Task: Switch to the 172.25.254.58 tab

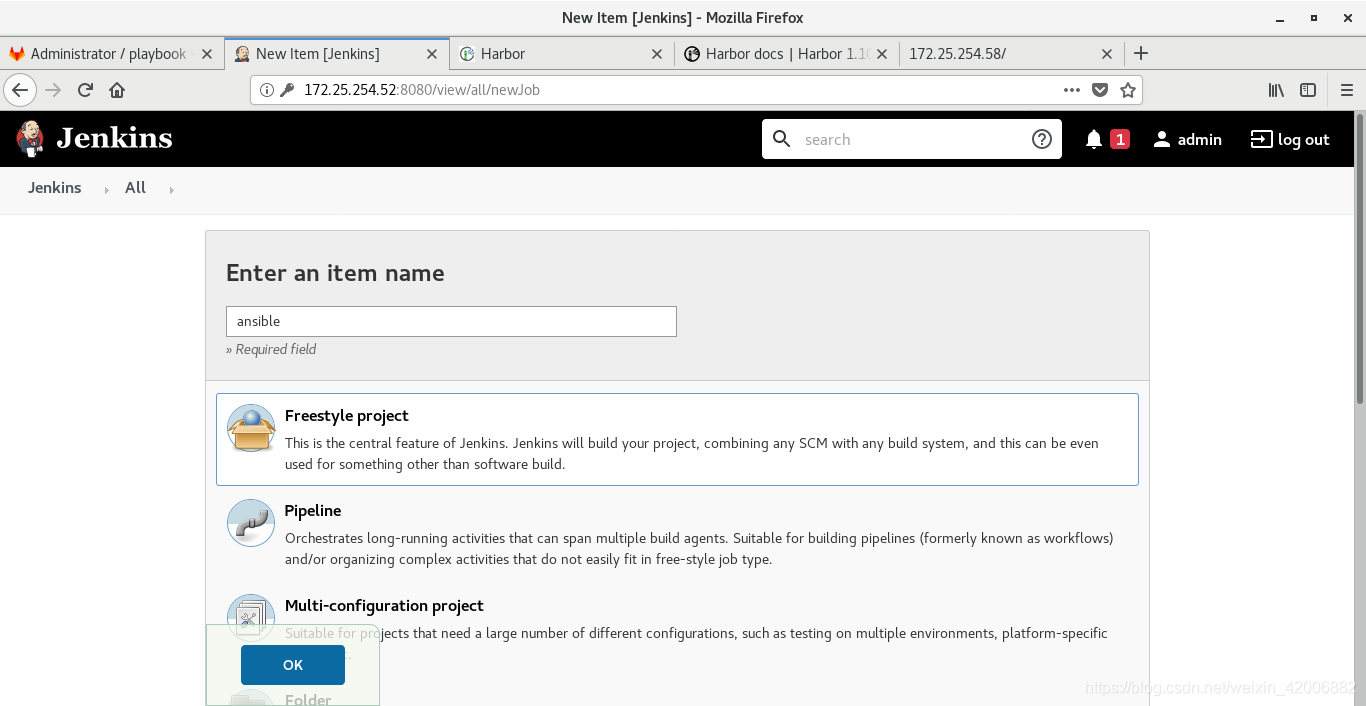Action: pyautogui.click(x=1011, y=54)
